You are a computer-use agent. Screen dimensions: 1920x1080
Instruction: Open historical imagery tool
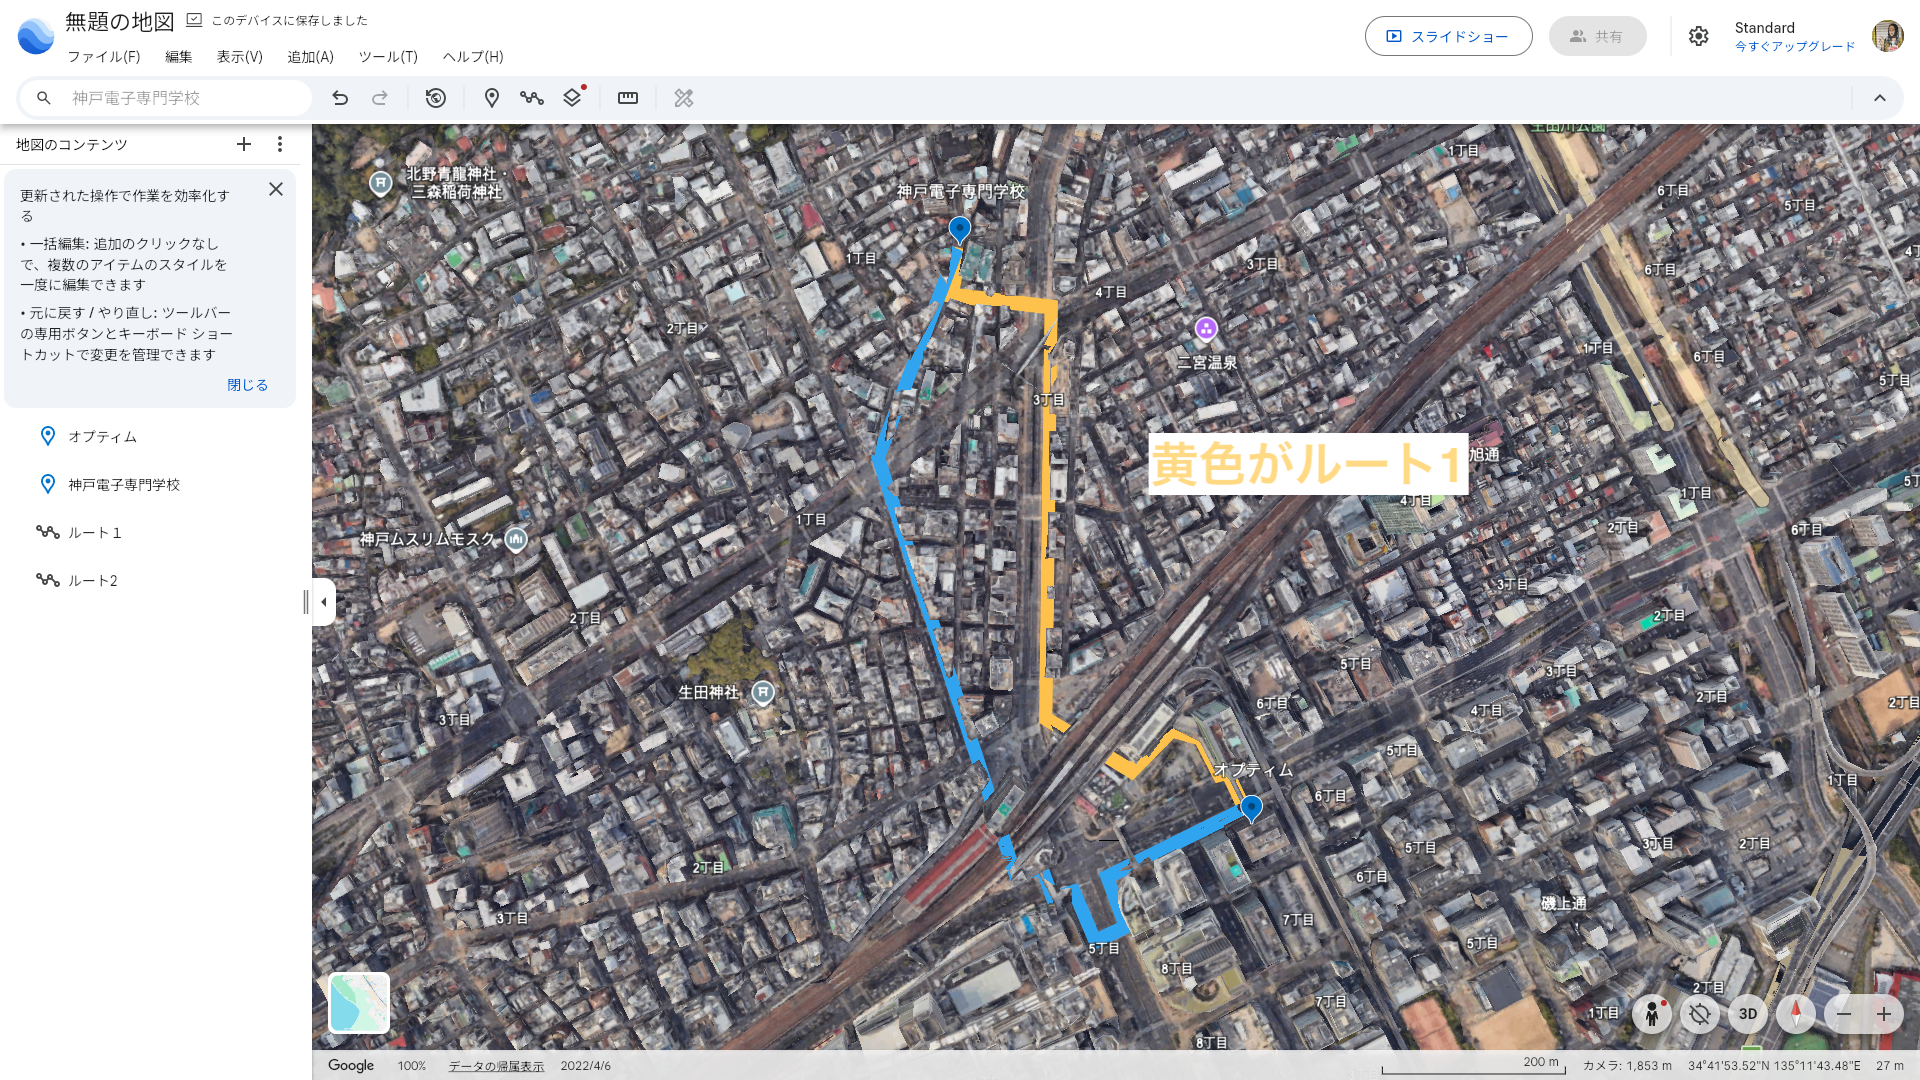click(x=436, y=98)
